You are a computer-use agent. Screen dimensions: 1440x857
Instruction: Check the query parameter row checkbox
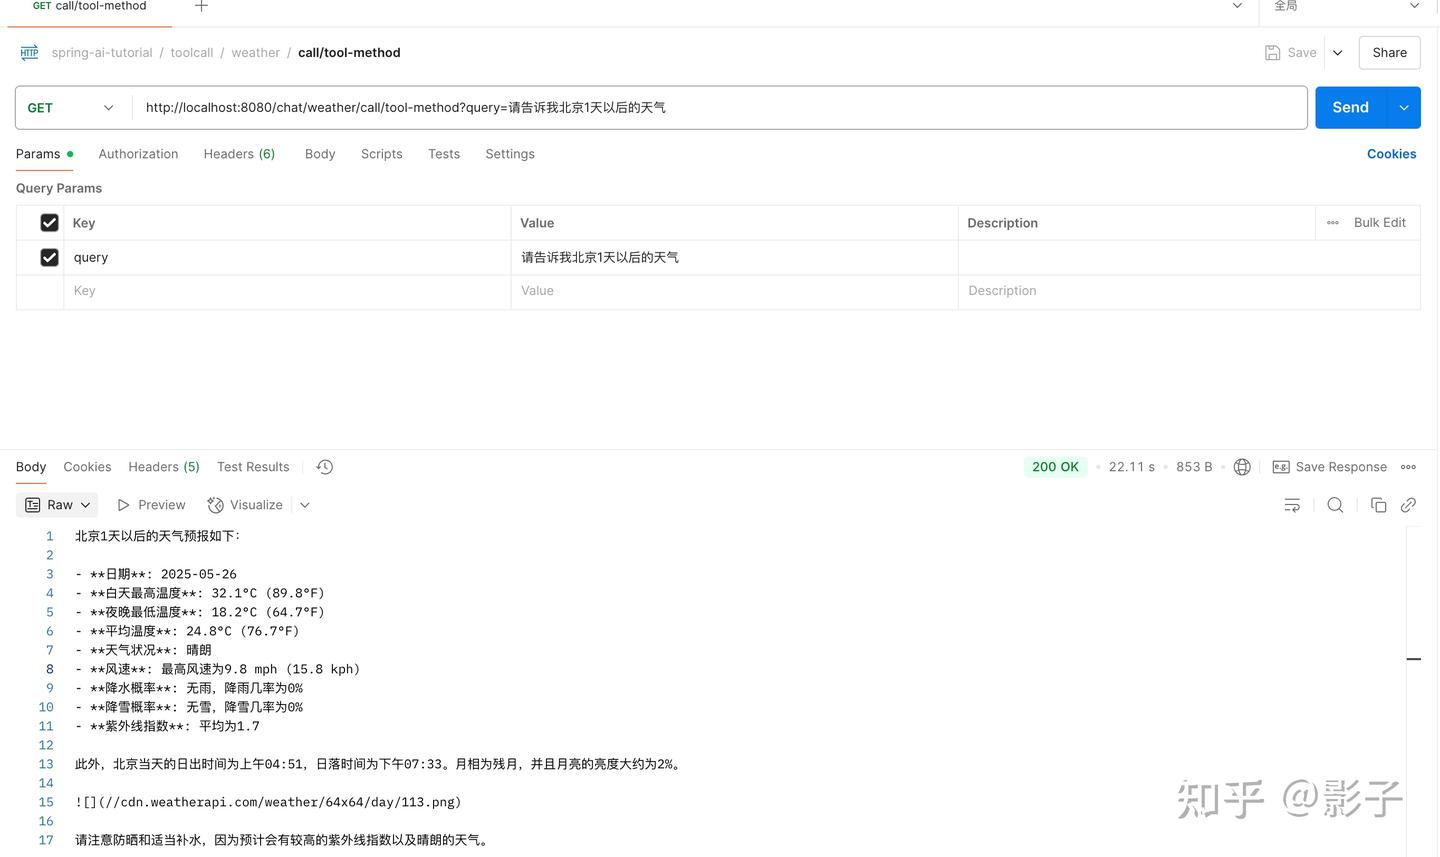click(x=49, y=257)
